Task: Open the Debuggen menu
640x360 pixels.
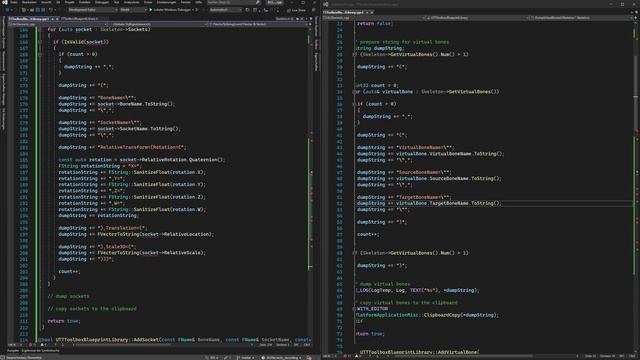Action: pos(102,2)
